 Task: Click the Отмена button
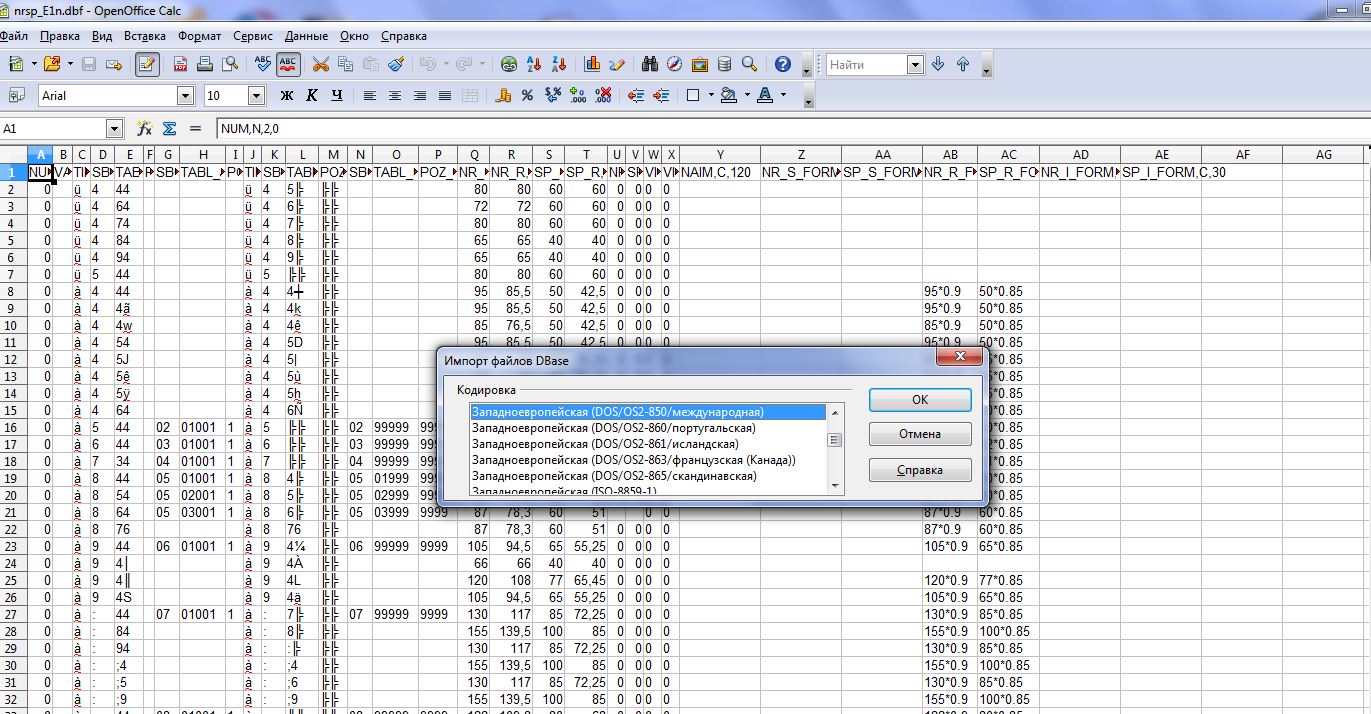click(919, 435)
